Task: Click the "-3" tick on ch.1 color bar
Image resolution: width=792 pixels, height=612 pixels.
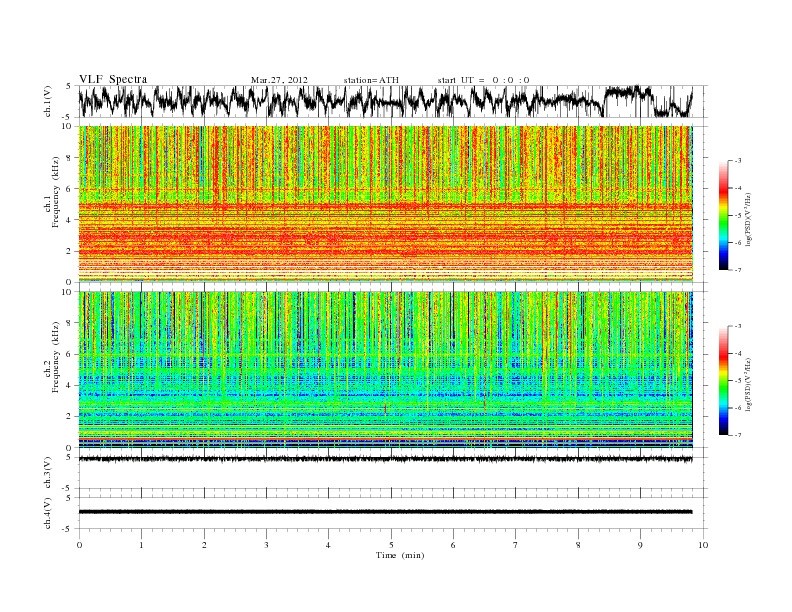Action: click(x=738, y=161)
